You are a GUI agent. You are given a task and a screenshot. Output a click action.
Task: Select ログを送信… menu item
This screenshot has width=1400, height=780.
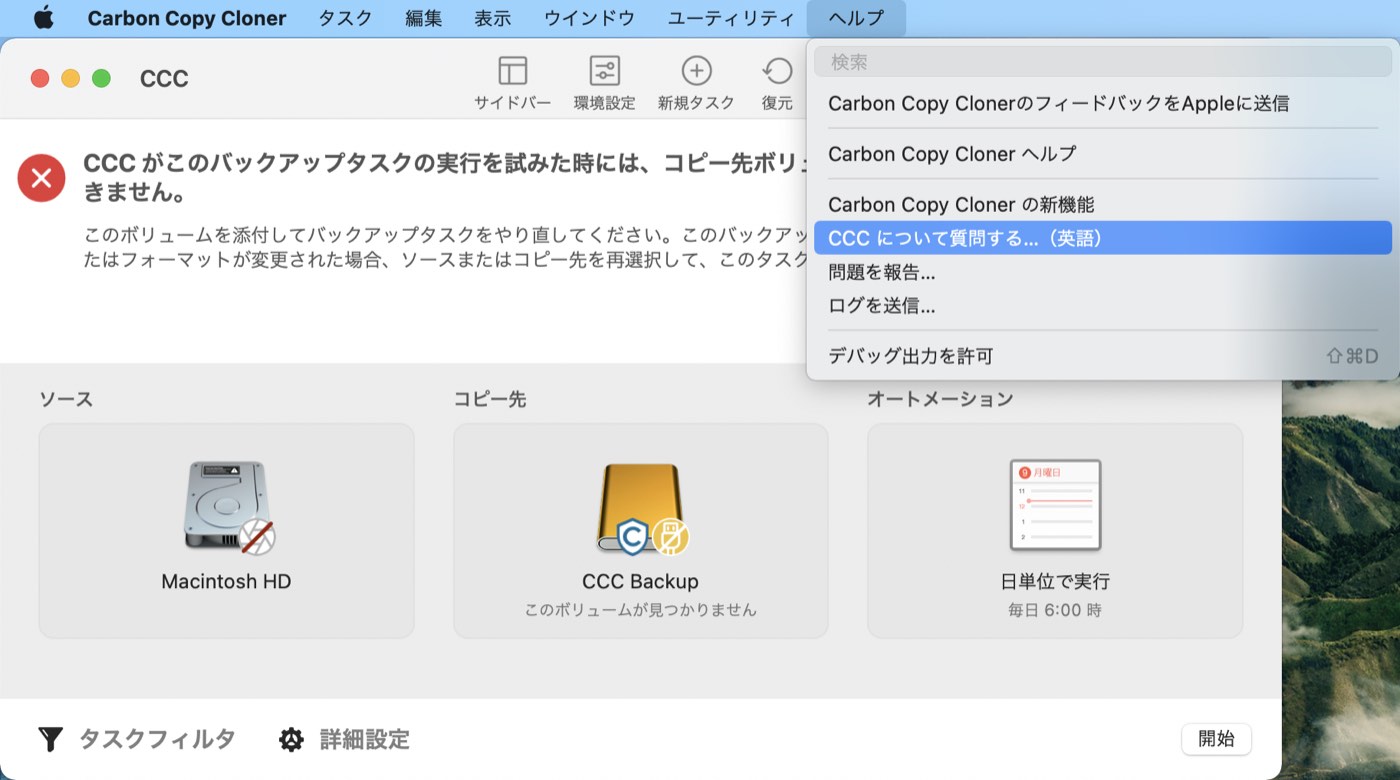coord(1103,306)
